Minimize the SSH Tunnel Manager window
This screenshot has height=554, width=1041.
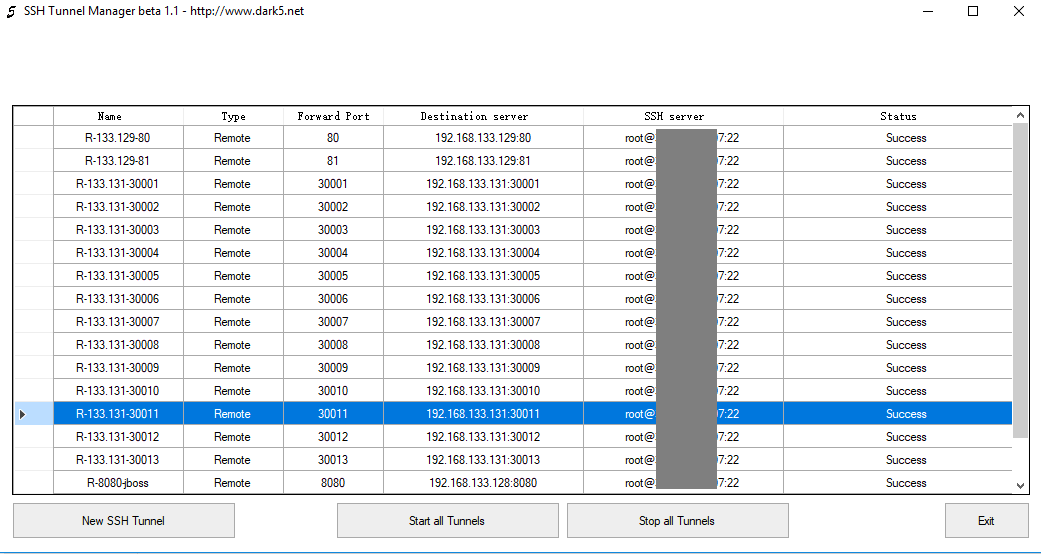pyautogui.click(x=927, y=11)
